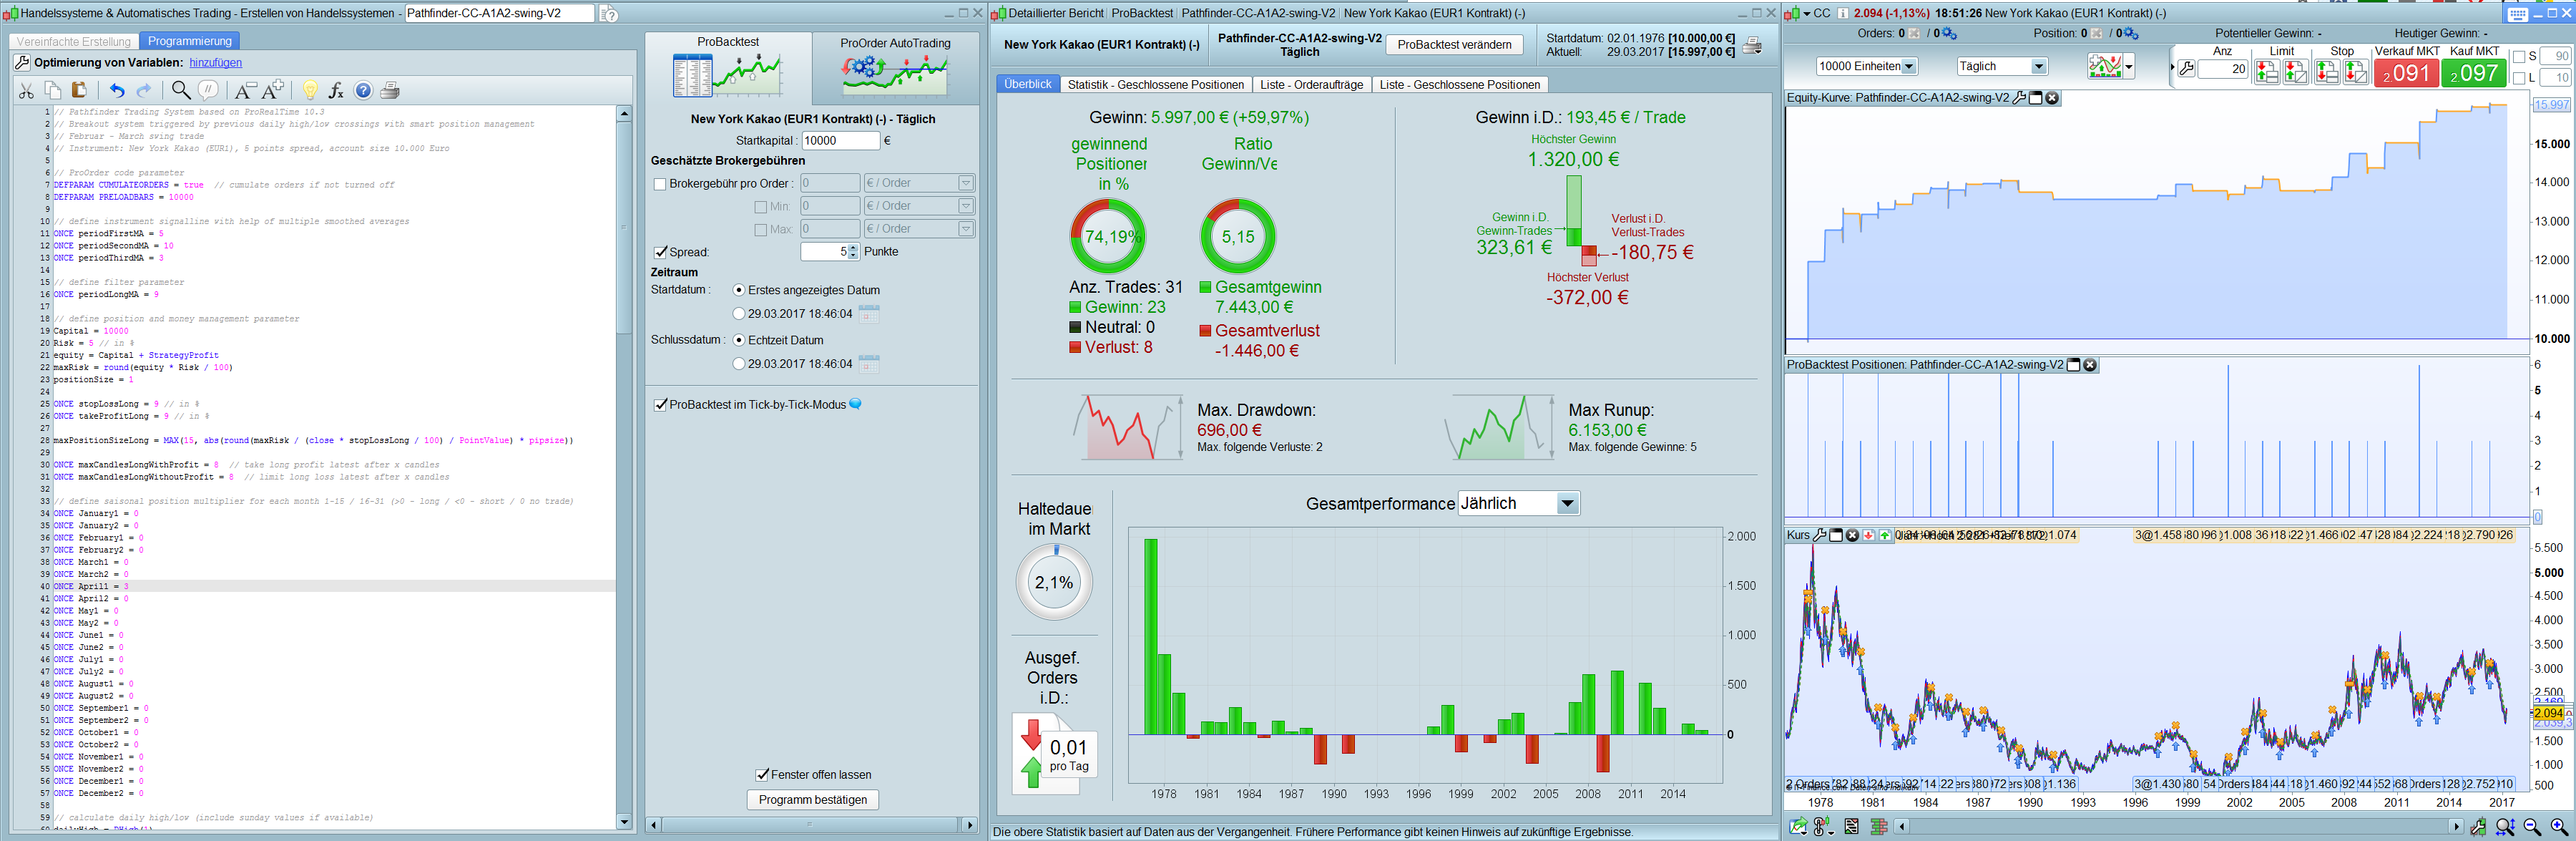Open the magnifier search tool in editor
The image size is (2576, 841).
(x=181, y=91)
